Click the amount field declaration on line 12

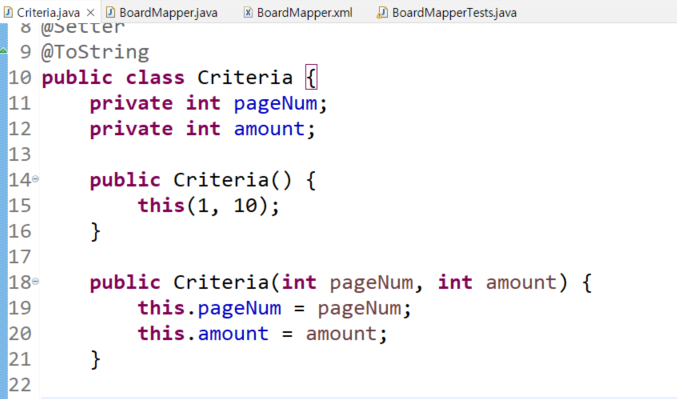(x=269, y=129)
